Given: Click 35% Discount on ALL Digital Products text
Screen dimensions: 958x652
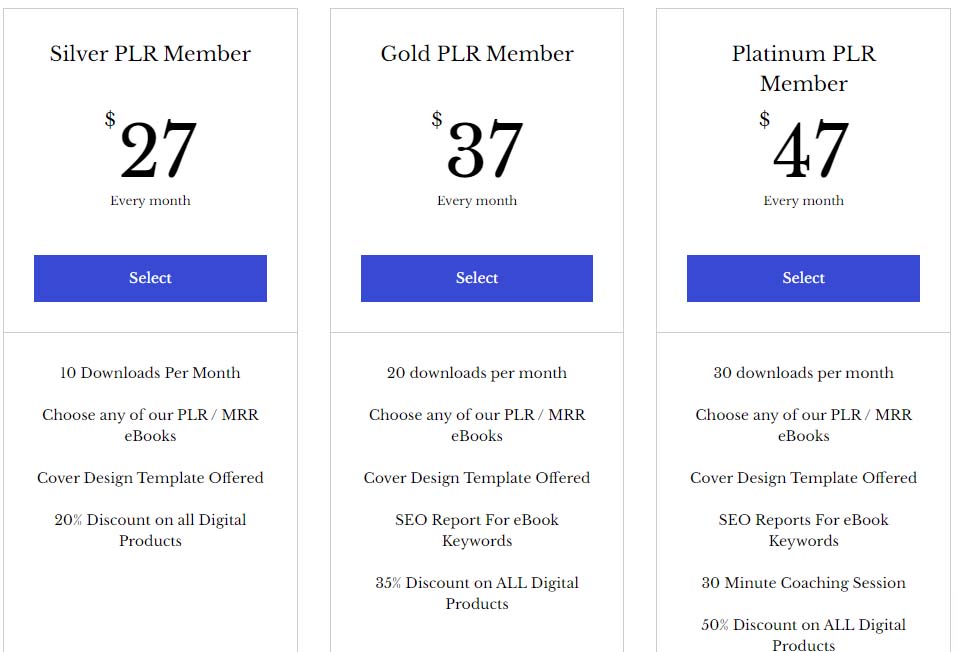Looking at the screenshot, I should pyautogui.click(x=477, y=593).
